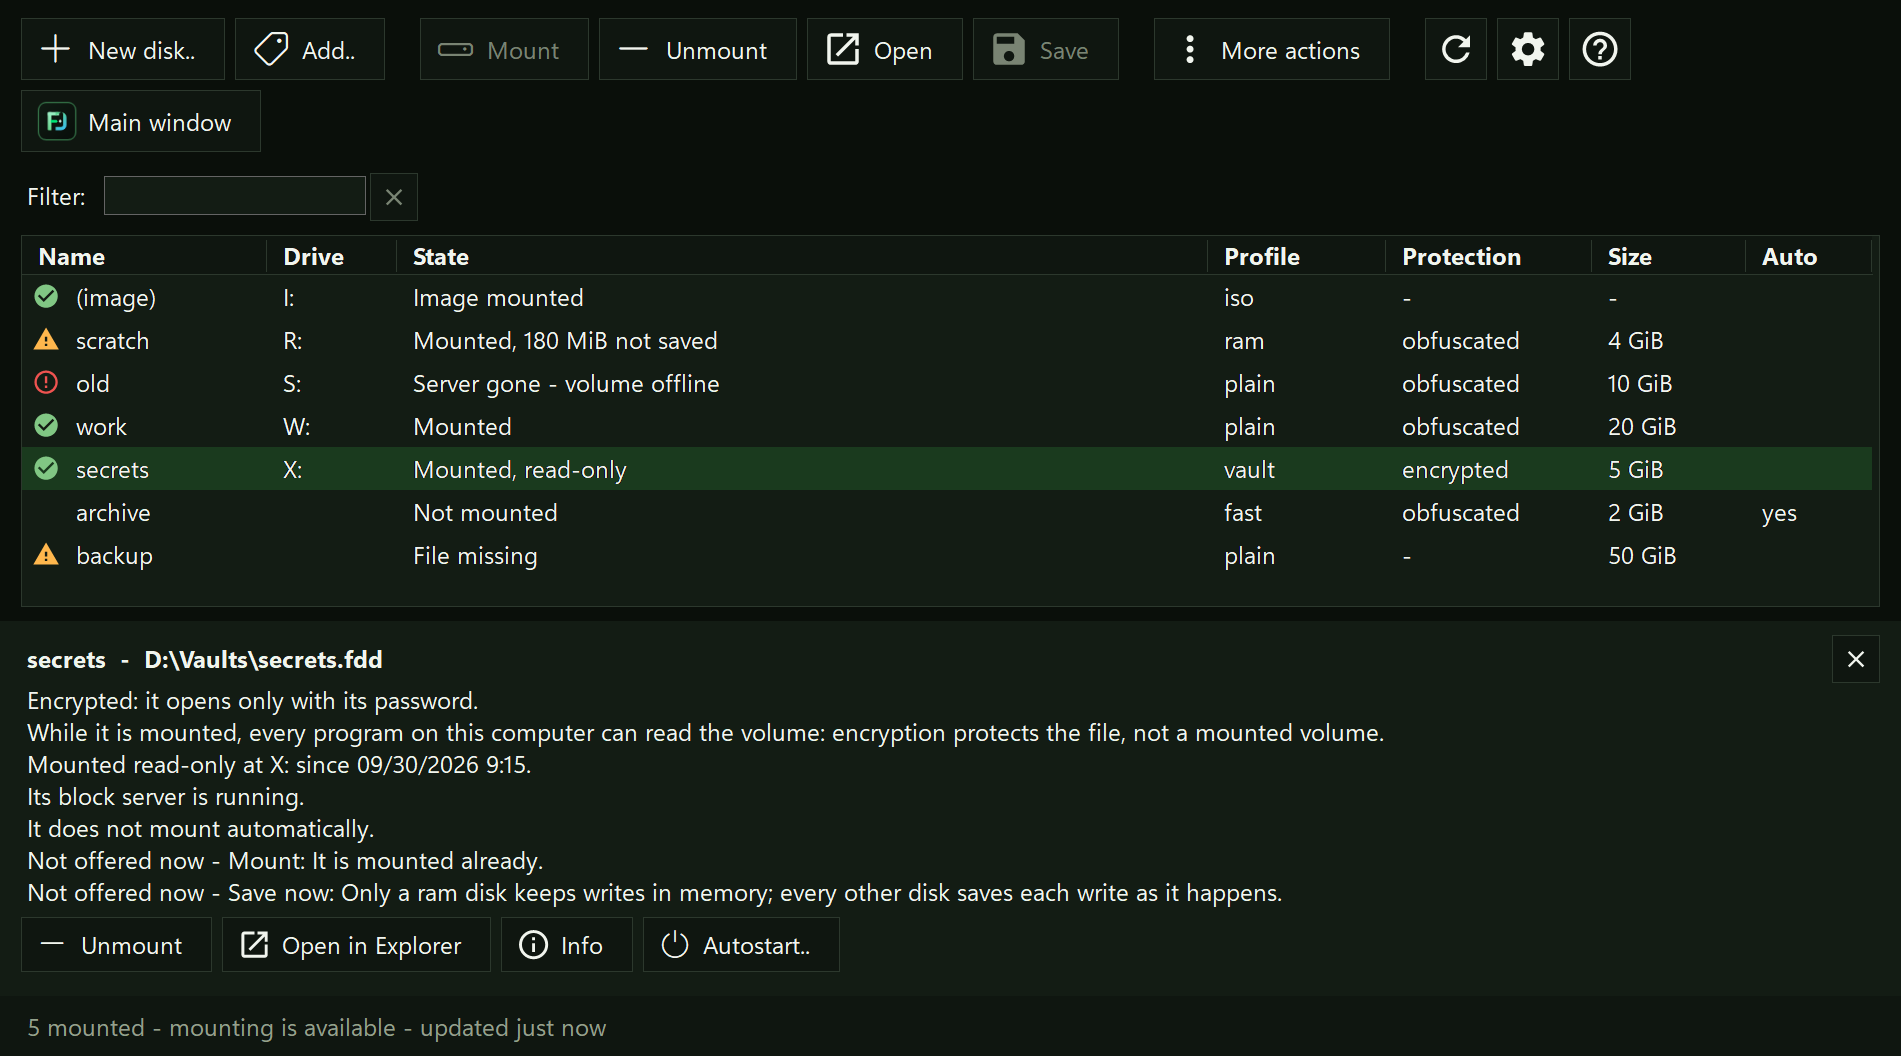Click the Info button in details panel

coord(566,945)
